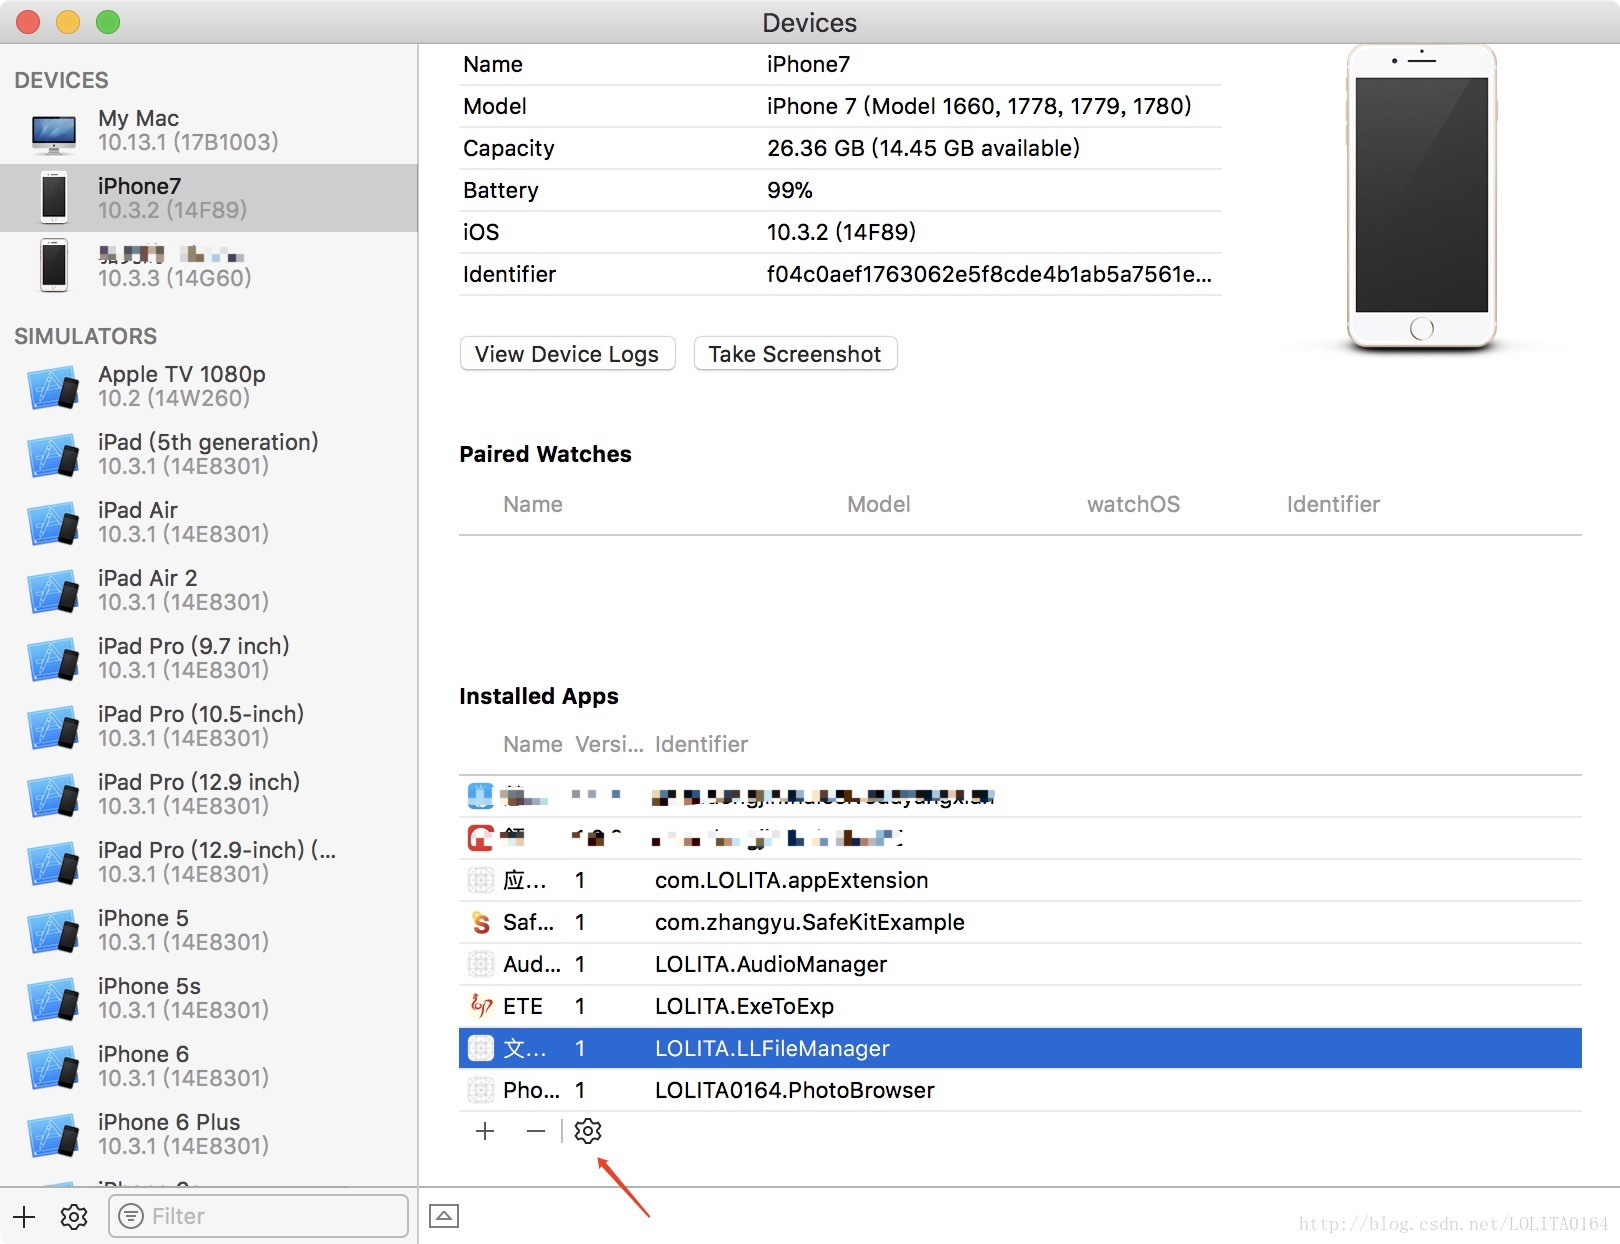Screen dimensions: 1620x1244
Task: Click the red app icon in second row
Action: coord(481,838)
